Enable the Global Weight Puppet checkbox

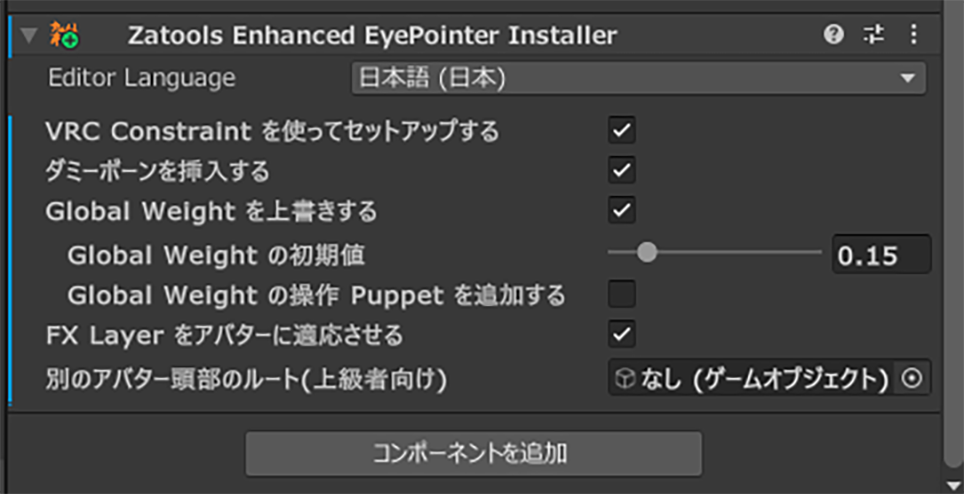pos(622,295)
